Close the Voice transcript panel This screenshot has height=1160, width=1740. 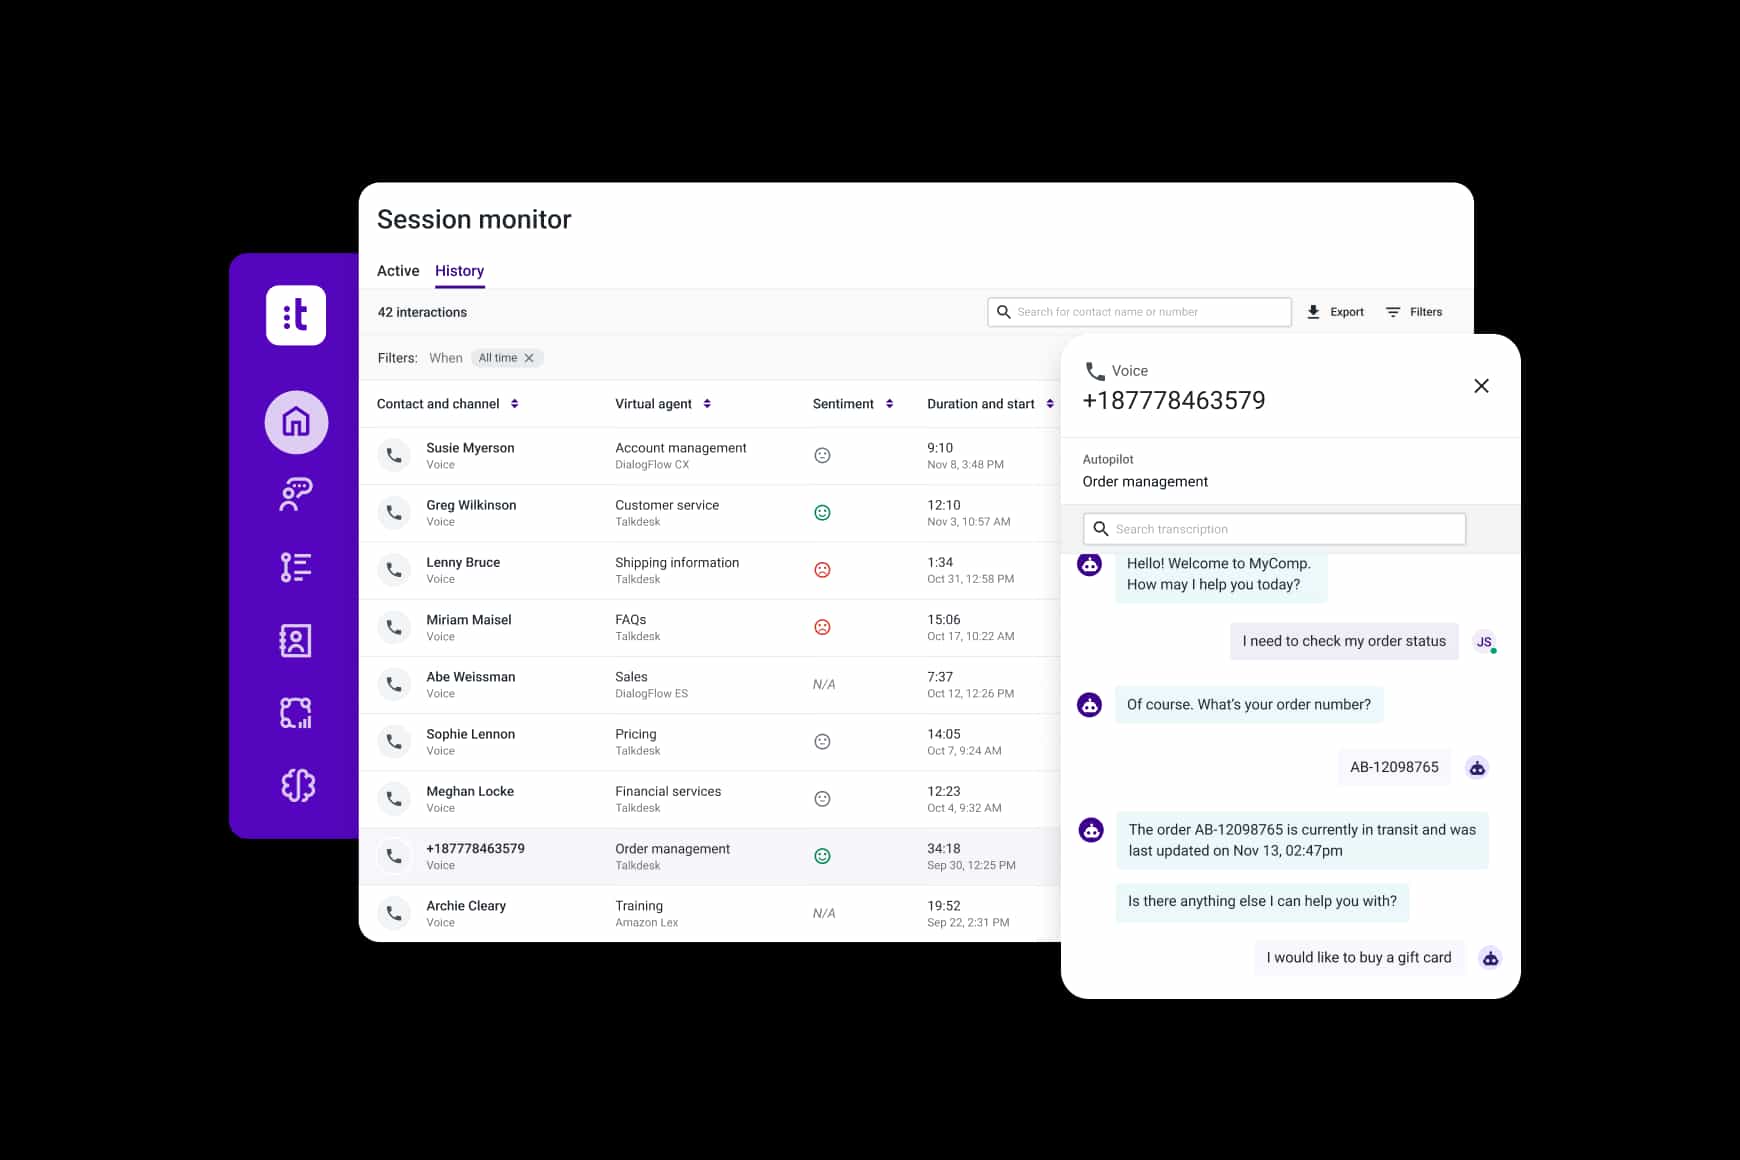click(1481, 386)
